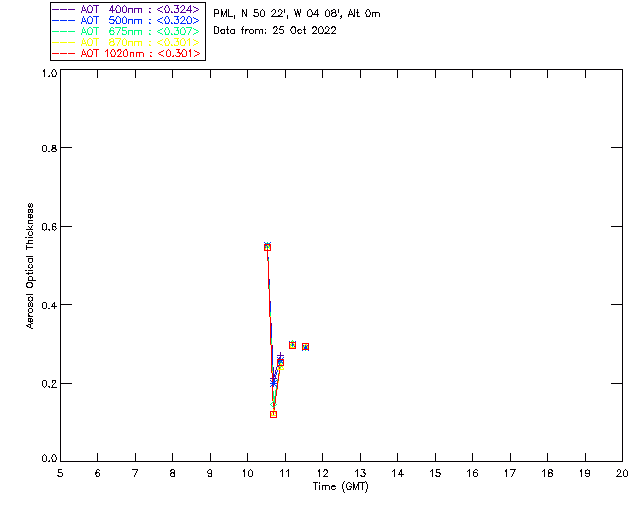Click the PML station location header text
Image resolution: width=640 pixels, height=512 pixels.
pos(297,13)
